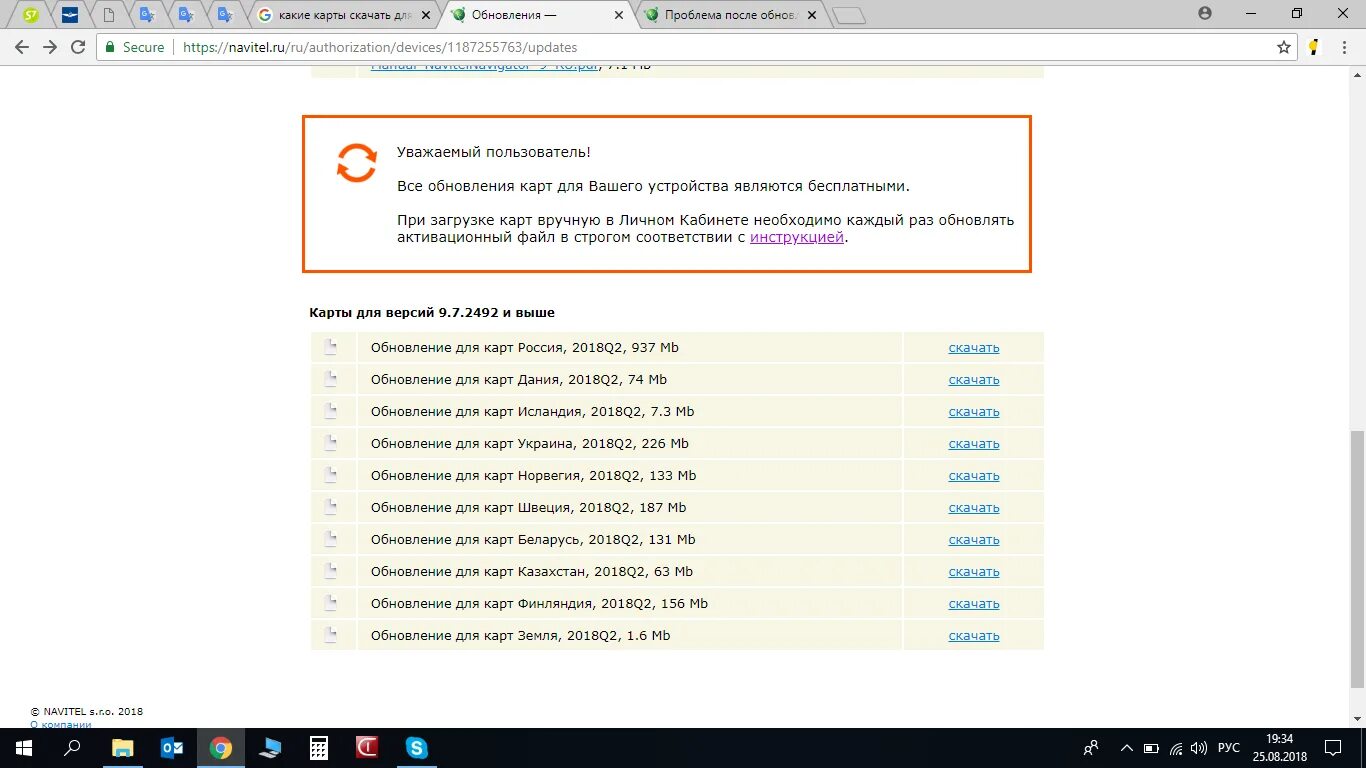The height and width of the screenshot is (768, 1366).
Task: Download the Швеция map update
Action: click(974, 508)
